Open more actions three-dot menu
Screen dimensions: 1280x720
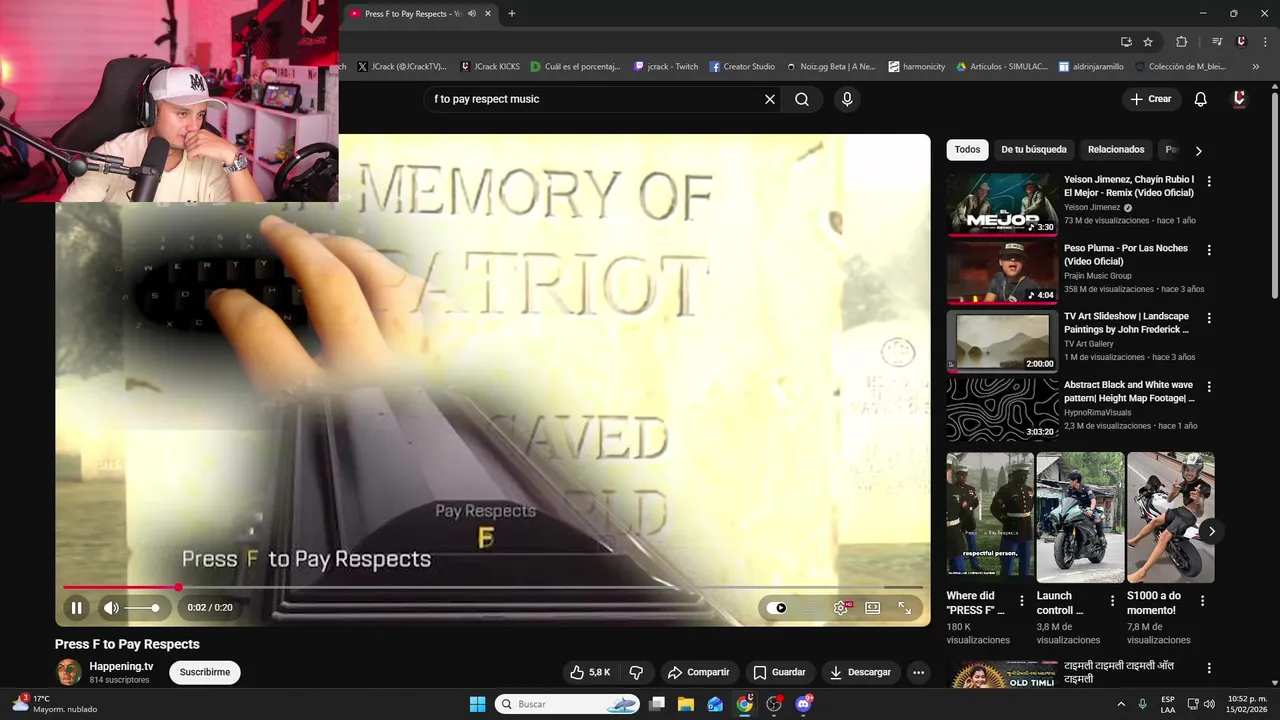918,672
